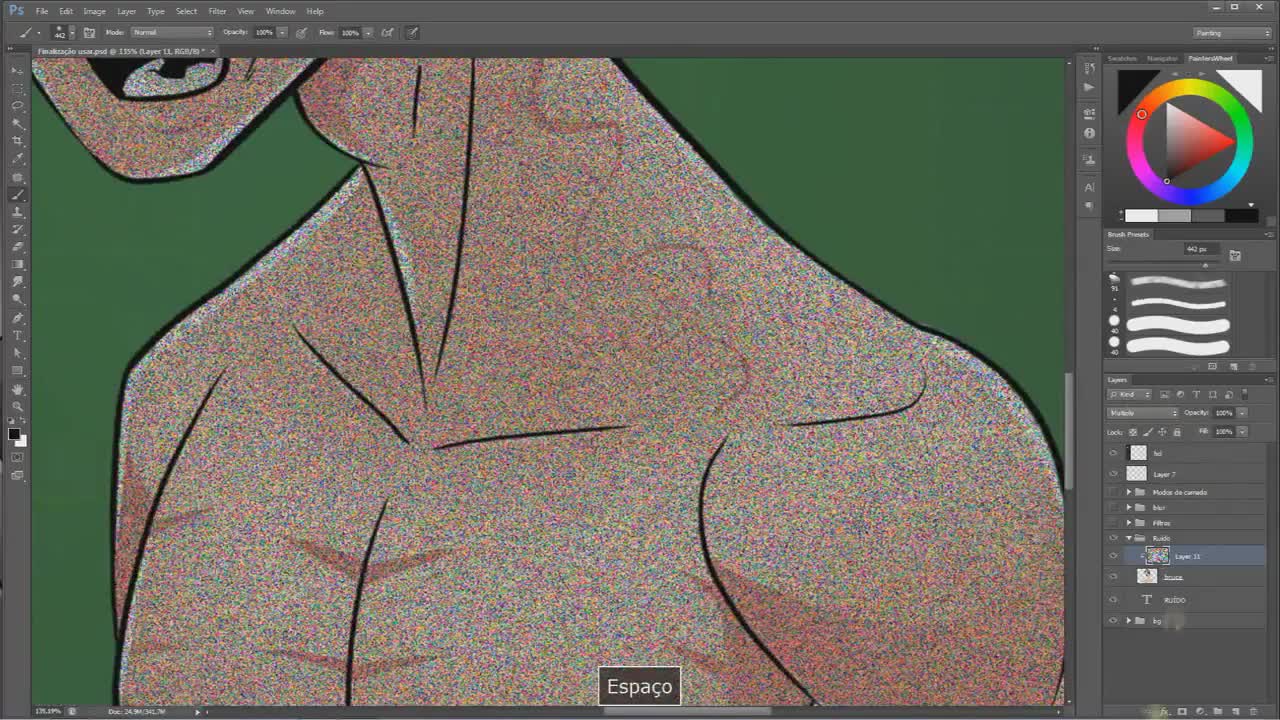Open the Brush panel toggle icon
The width and height of the screenshot is (1280, 720).
(x=89, y=32)
